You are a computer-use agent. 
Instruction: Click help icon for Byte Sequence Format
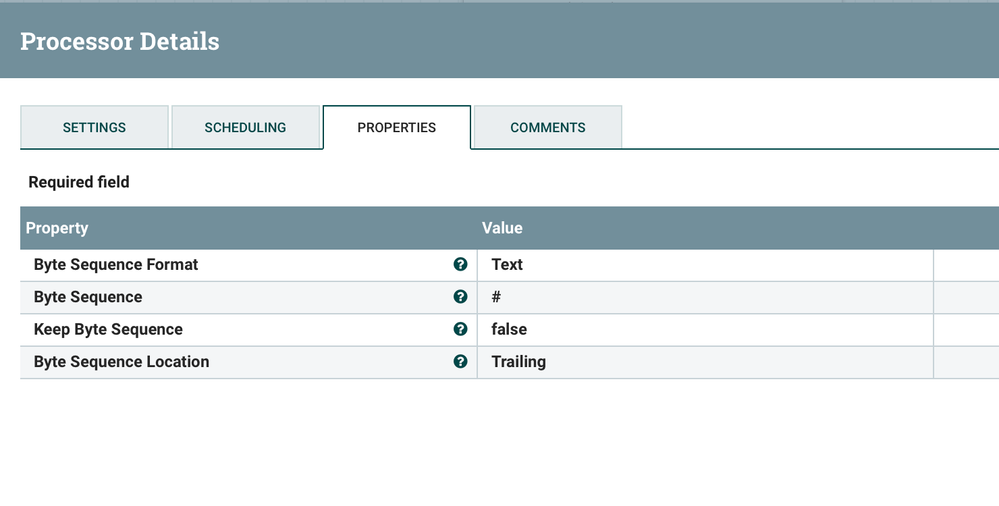click(x=460, y=264)
